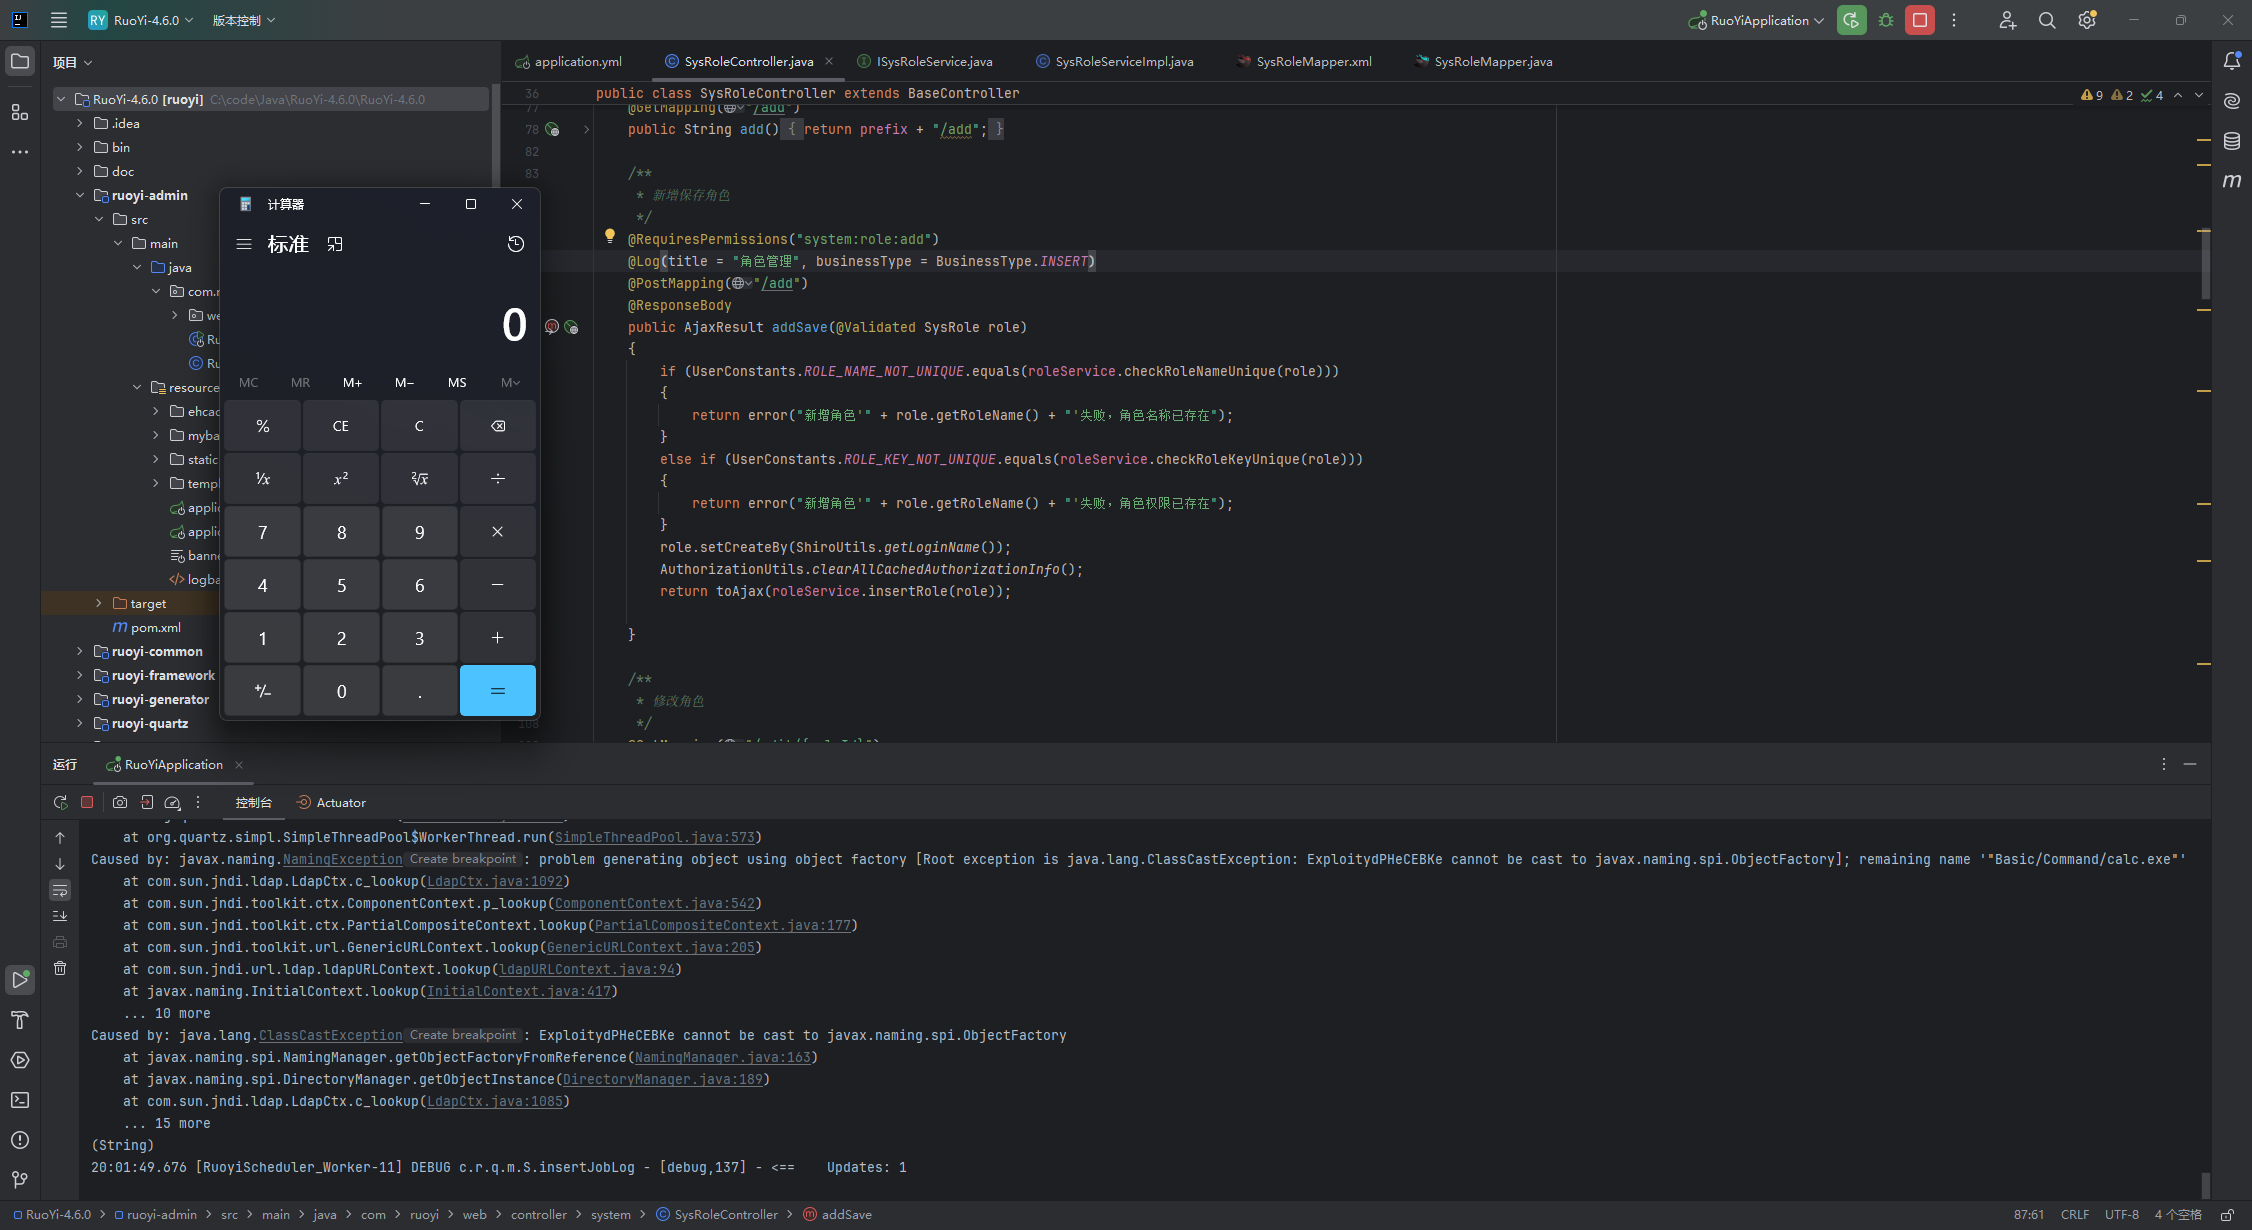Open the Actuator tab
This screenshot has width=2252, height=1230.
[331, 802]
